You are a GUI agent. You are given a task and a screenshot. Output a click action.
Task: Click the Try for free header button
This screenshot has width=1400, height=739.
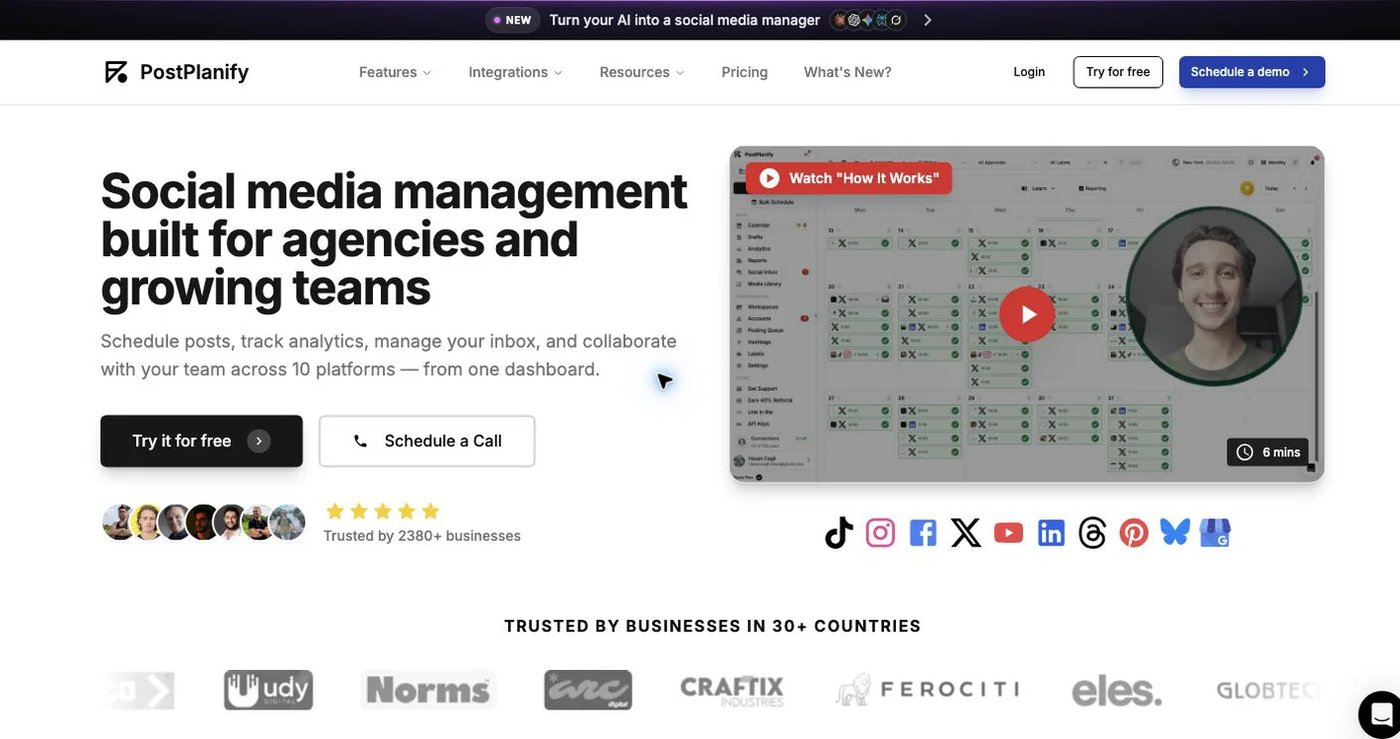[x=1118, y=72]
